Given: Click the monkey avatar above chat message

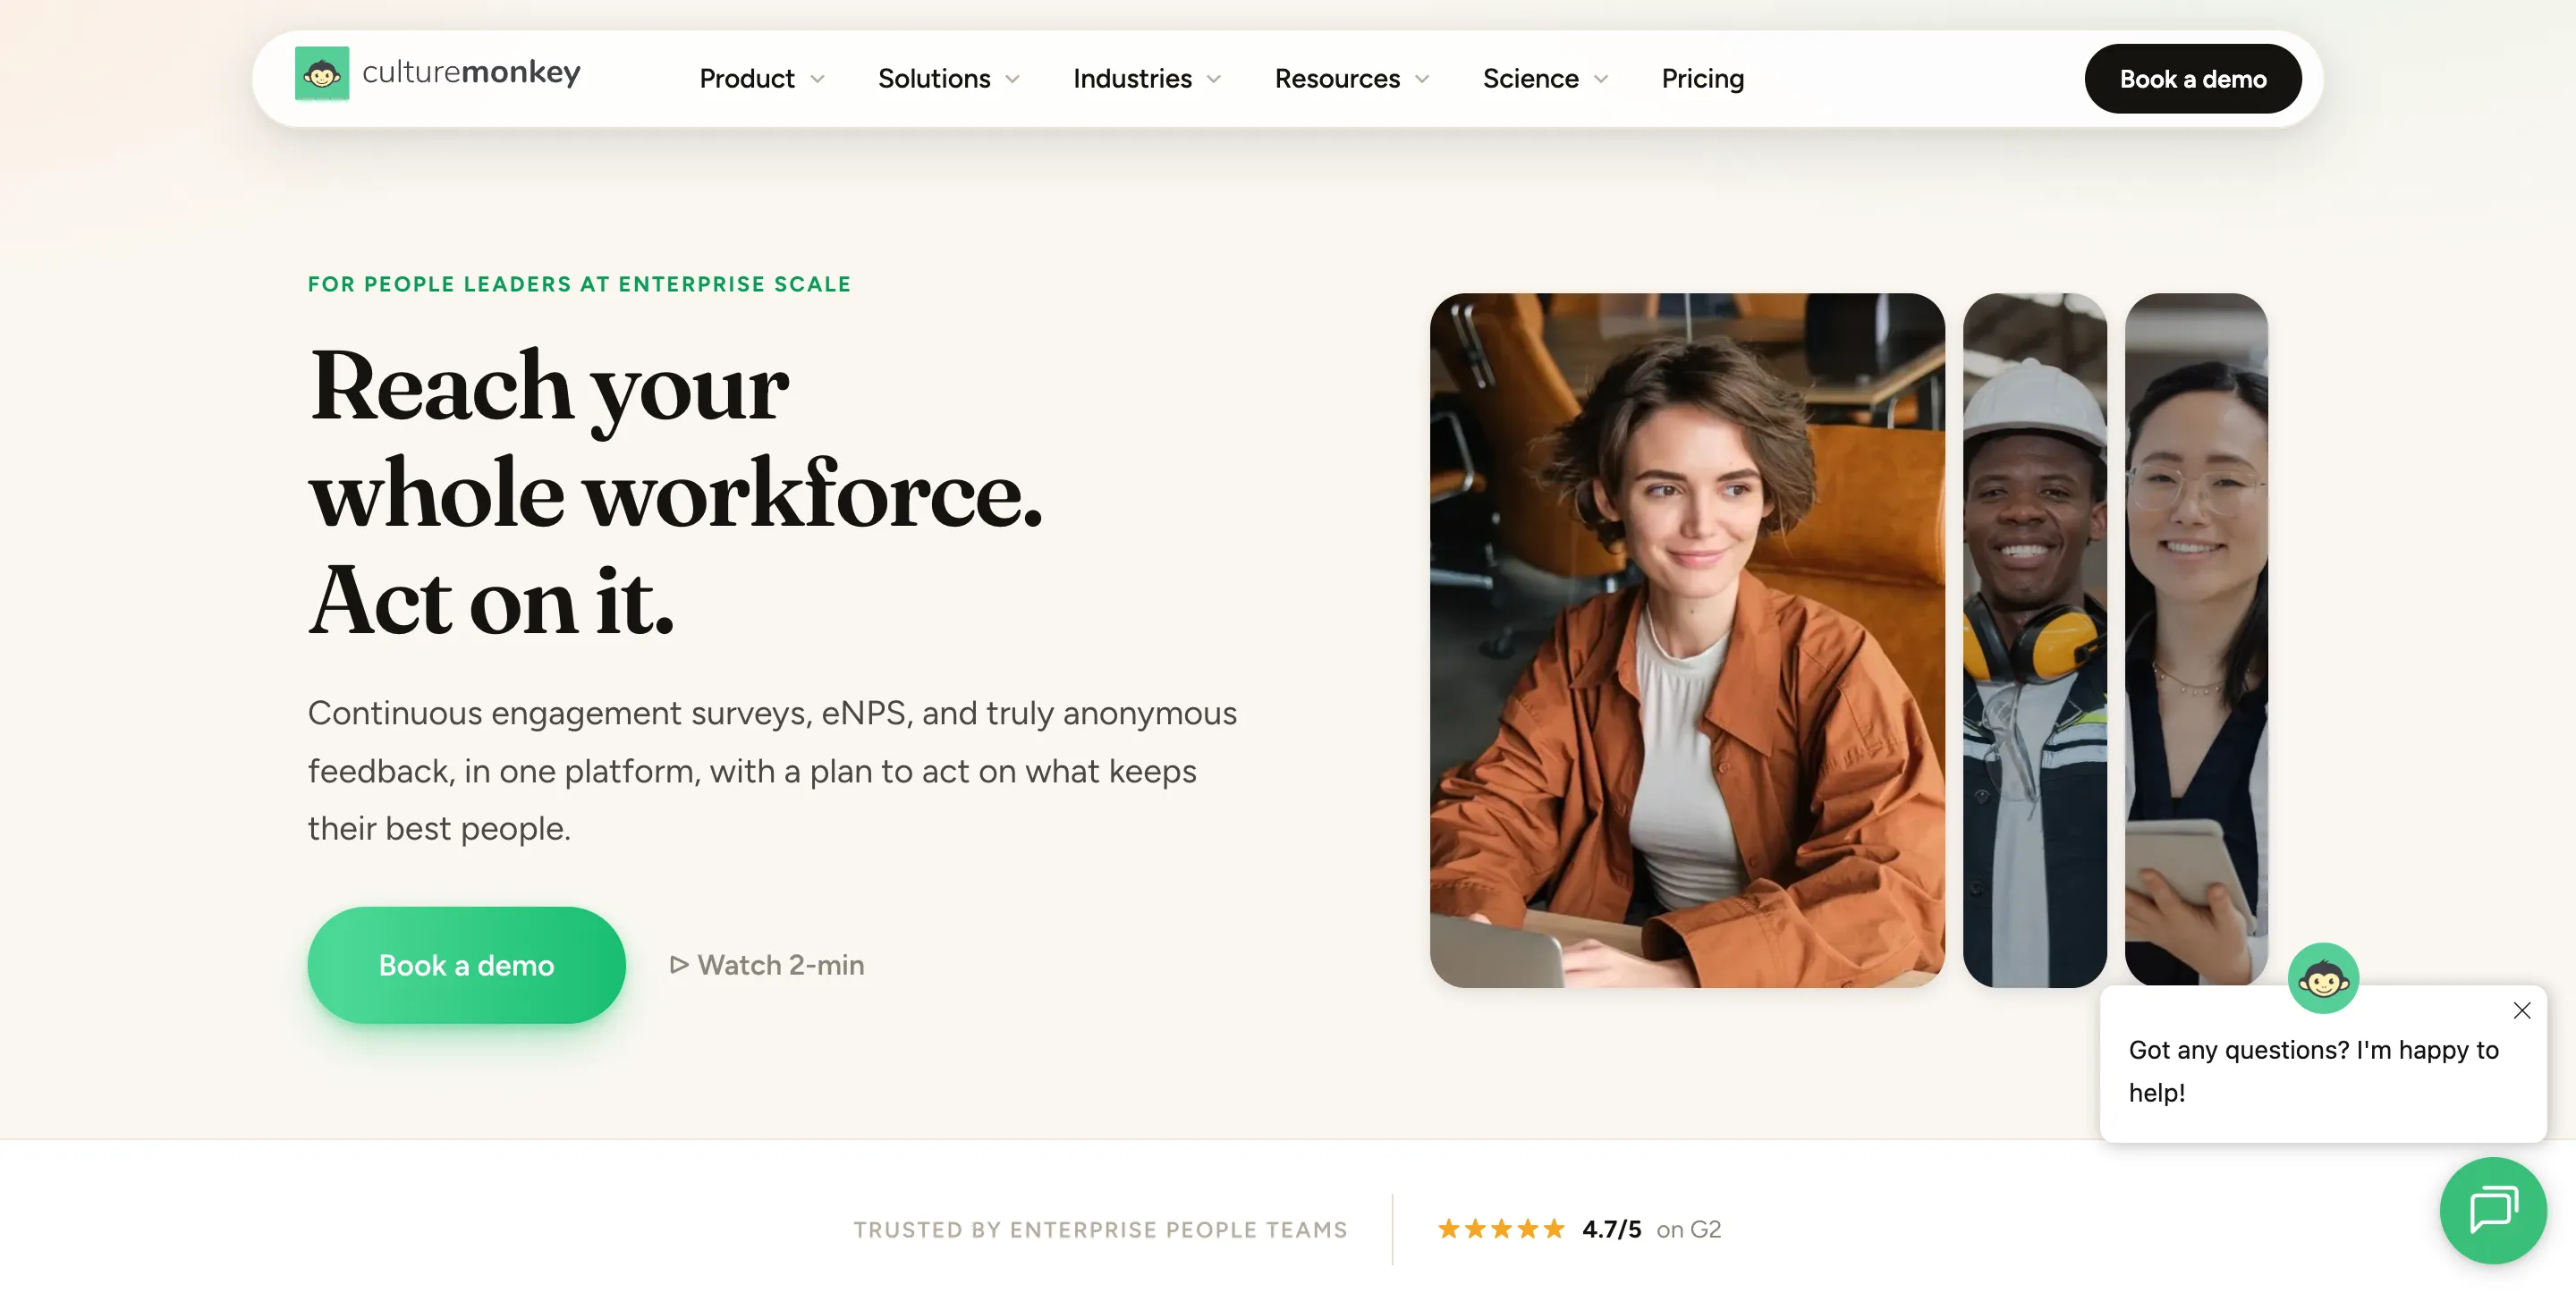Looking at the screenshot, I should click(x=2323, y=978).
